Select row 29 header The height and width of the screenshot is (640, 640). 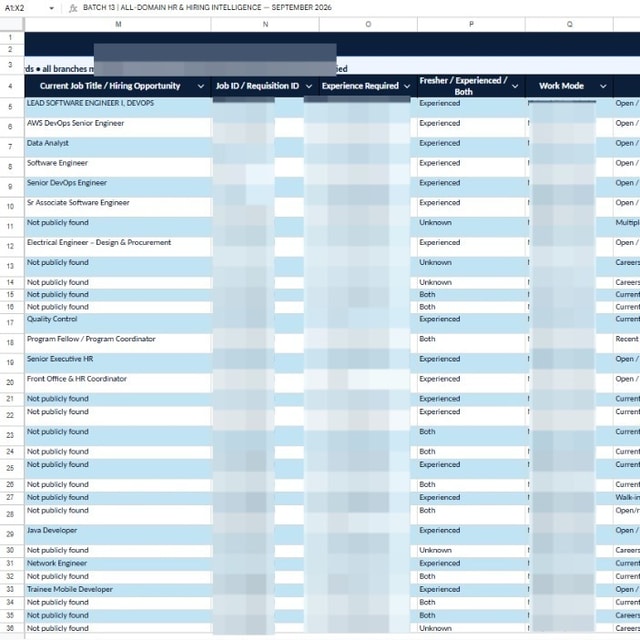tap(11, 534)
